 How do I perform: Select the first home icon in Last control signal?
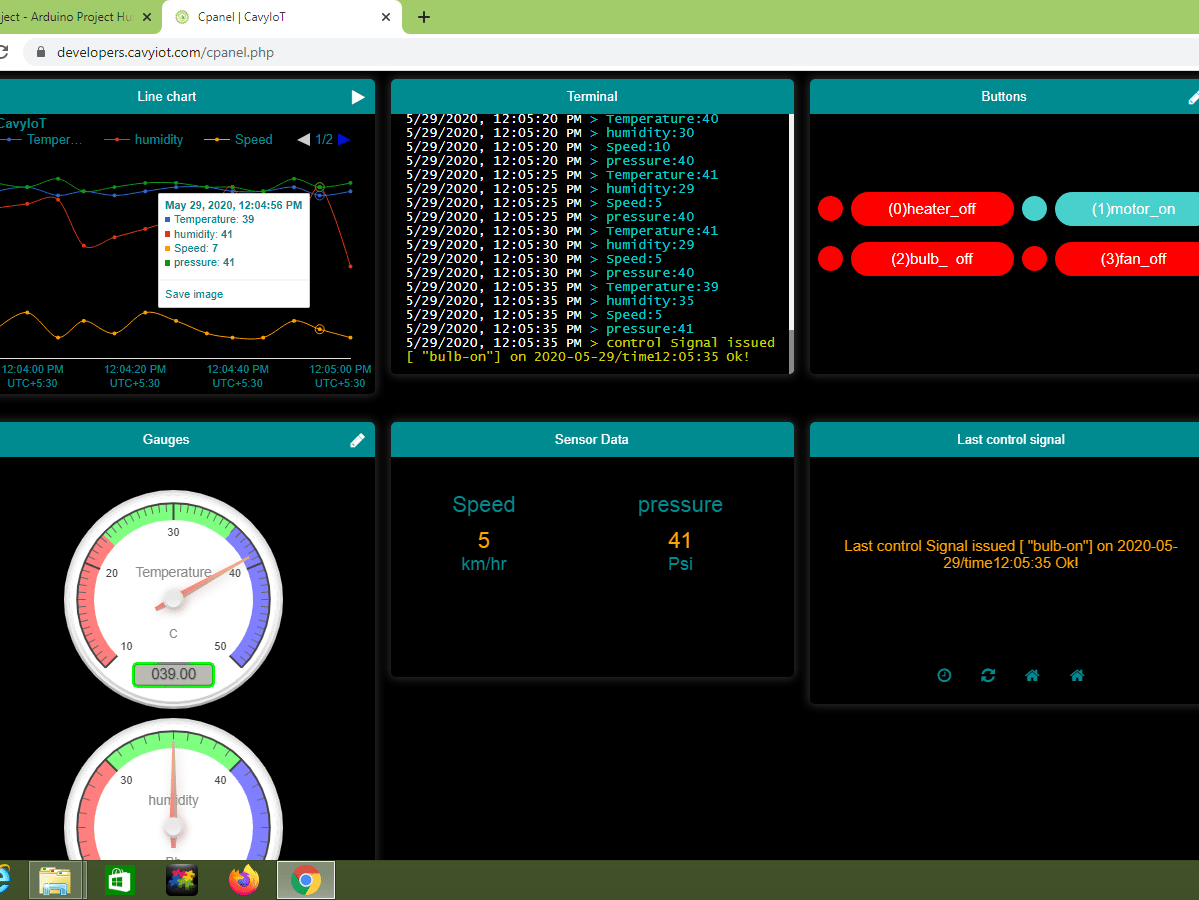1031,675
